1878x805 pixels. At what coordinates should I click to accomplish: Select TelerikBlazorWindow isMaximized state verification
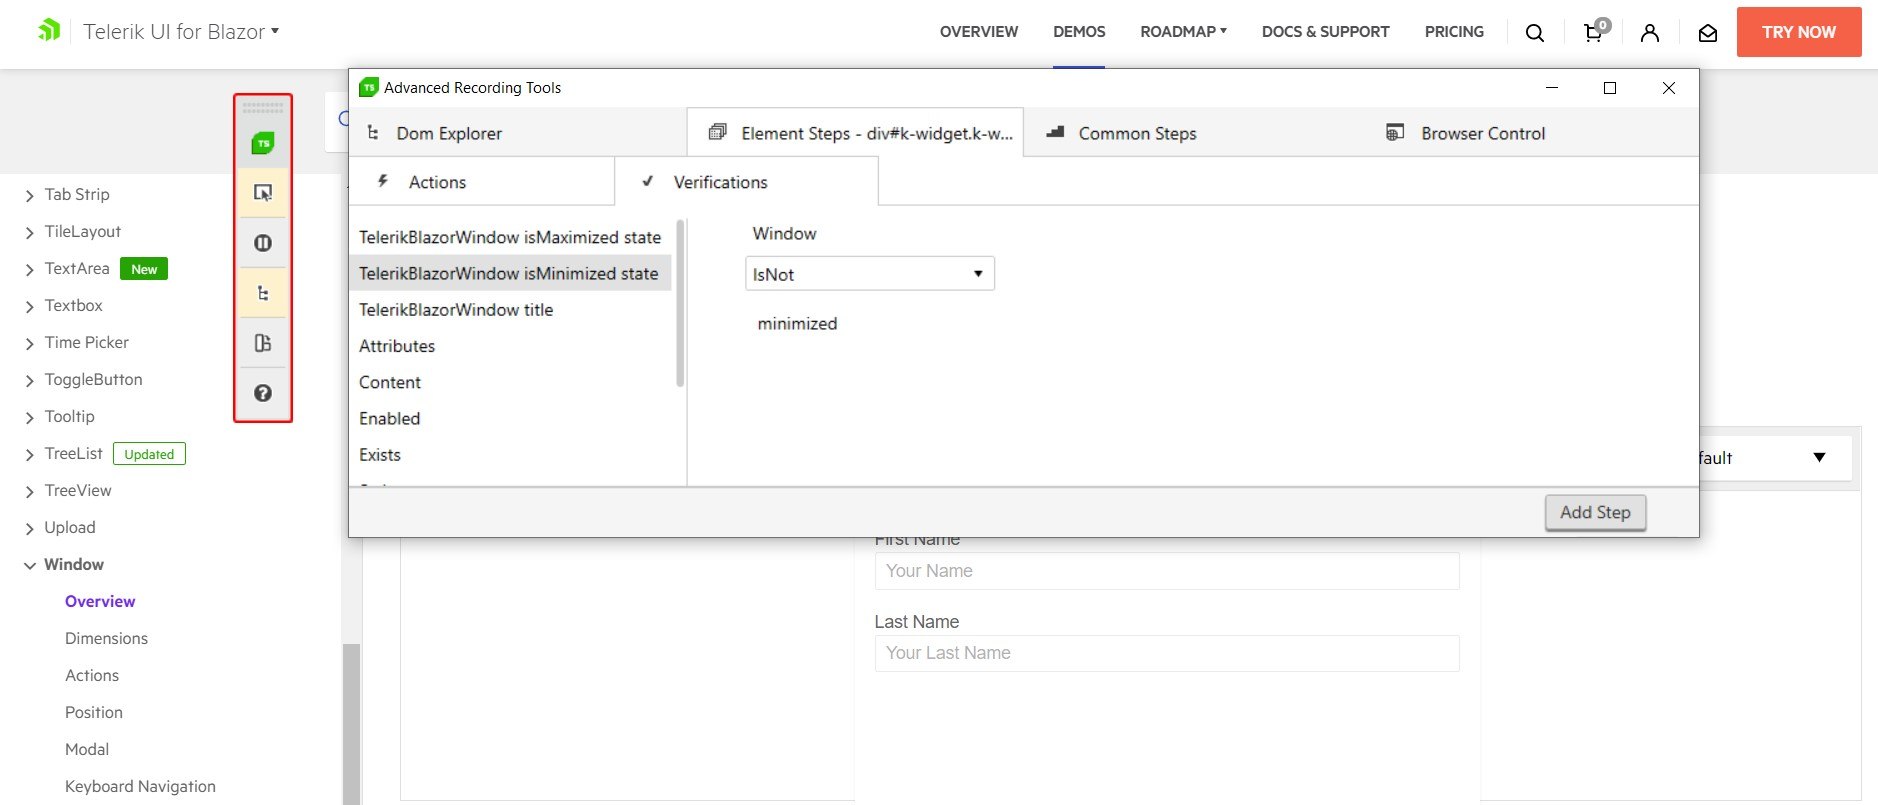click(x=510, y=237)
